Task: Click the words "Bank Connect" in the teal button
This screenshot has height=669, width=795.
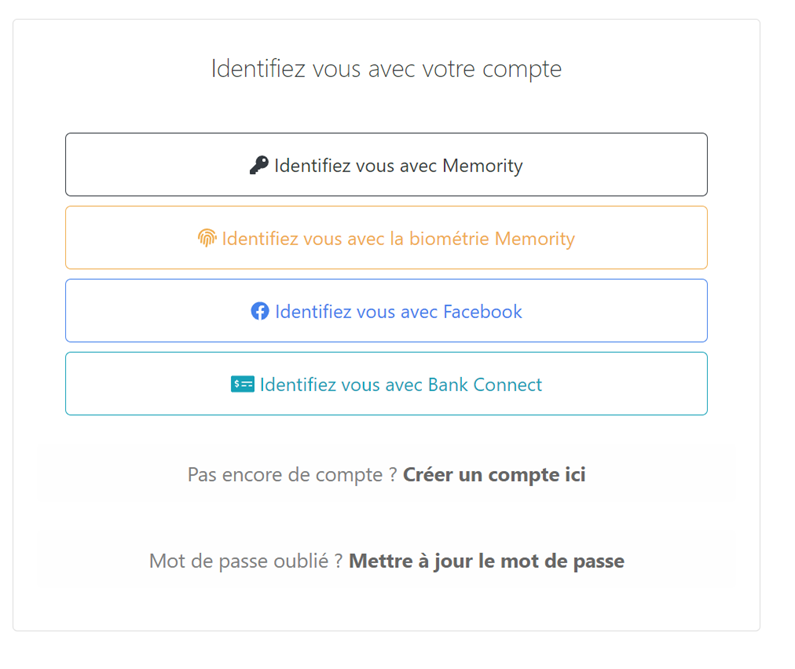Action: coord(485,384)
